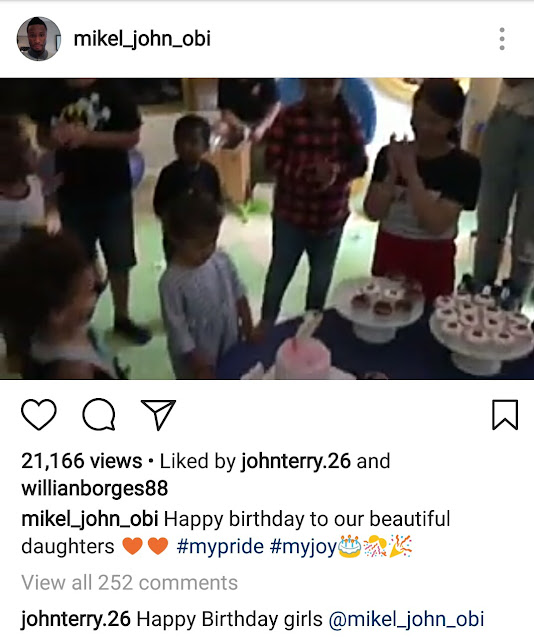Play the birthday party video
This screenshot has height=640, width=534.
[x=267, y=229]
